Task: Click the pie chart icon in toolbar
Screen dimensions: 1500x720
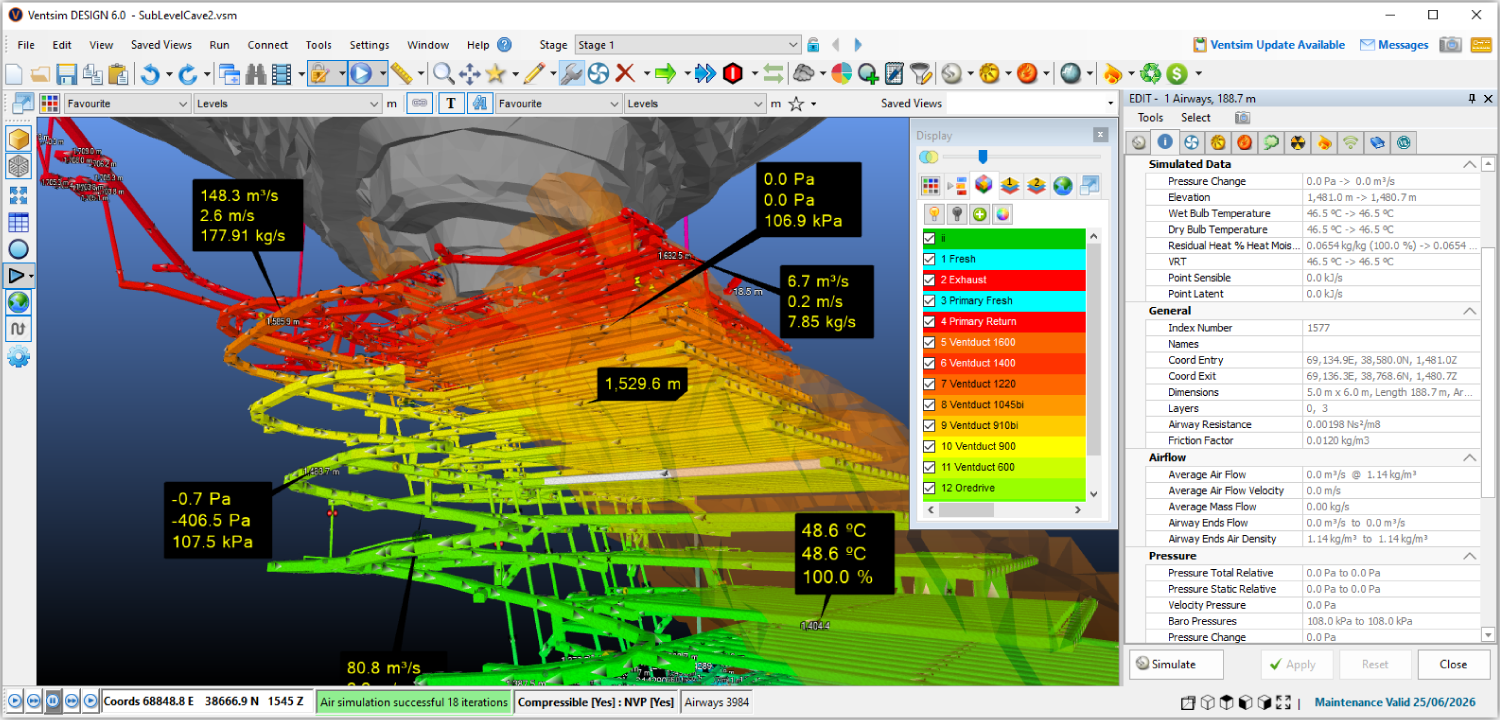Action: pos(841,74)
